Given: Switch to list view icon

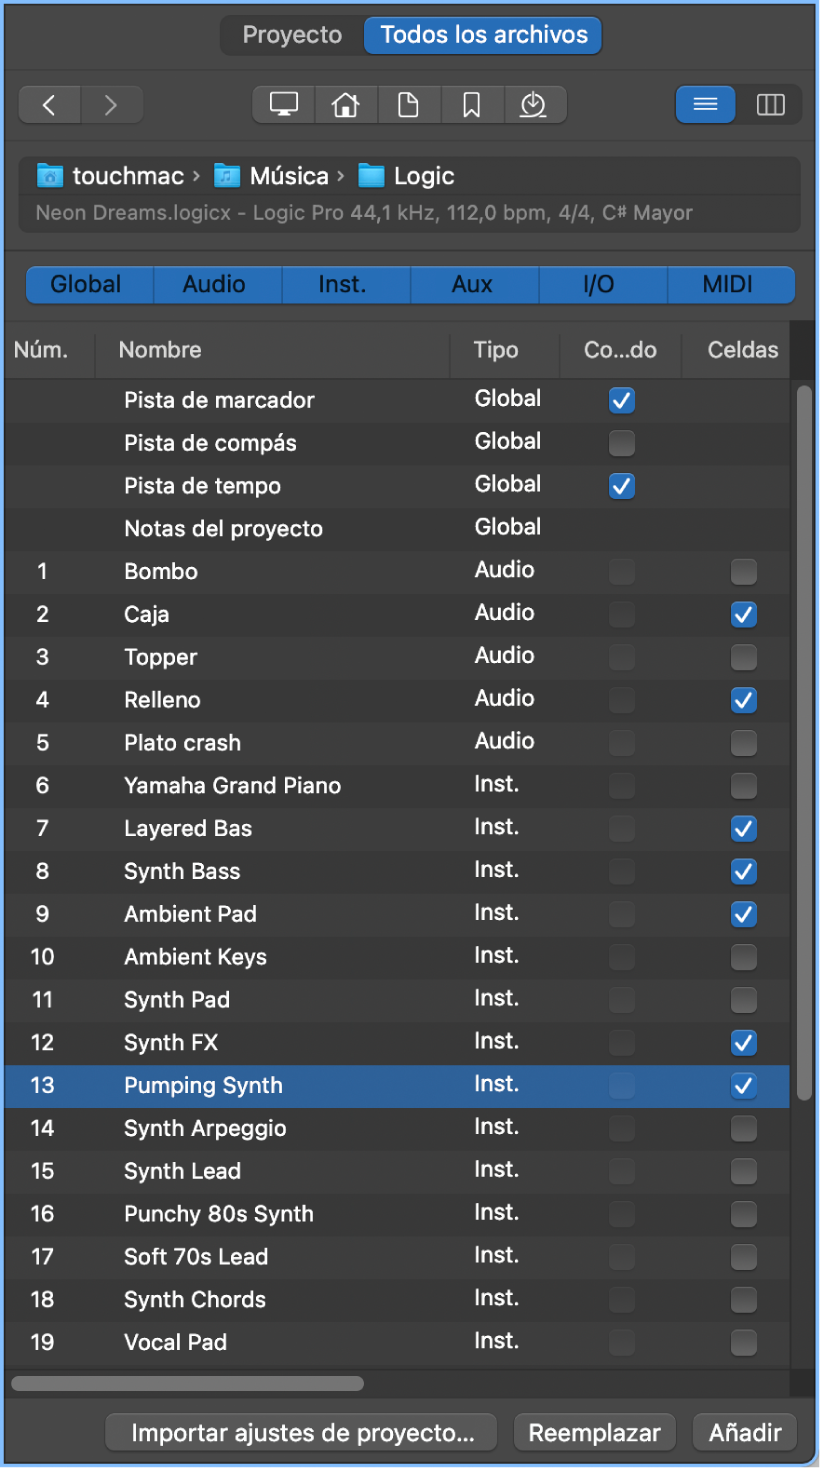Looking at the screenshot, I should click(x=706, y=105).
